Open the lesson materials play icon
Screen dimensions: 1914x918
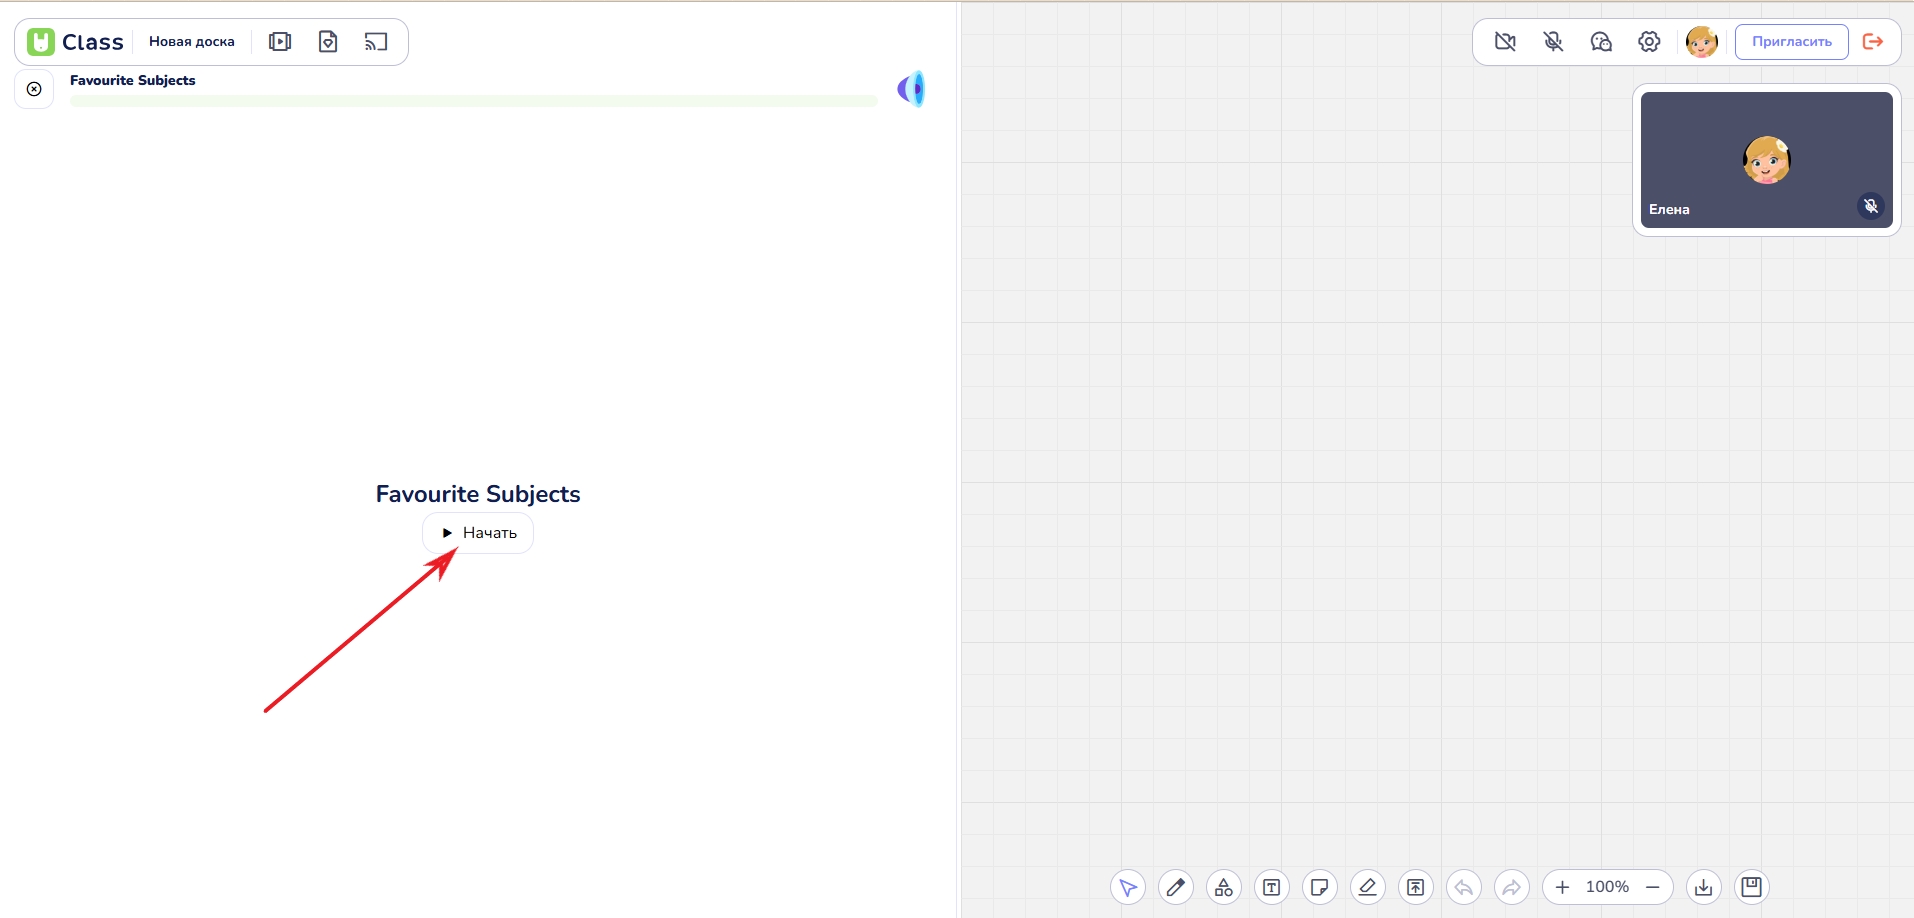tap(280, 42)
